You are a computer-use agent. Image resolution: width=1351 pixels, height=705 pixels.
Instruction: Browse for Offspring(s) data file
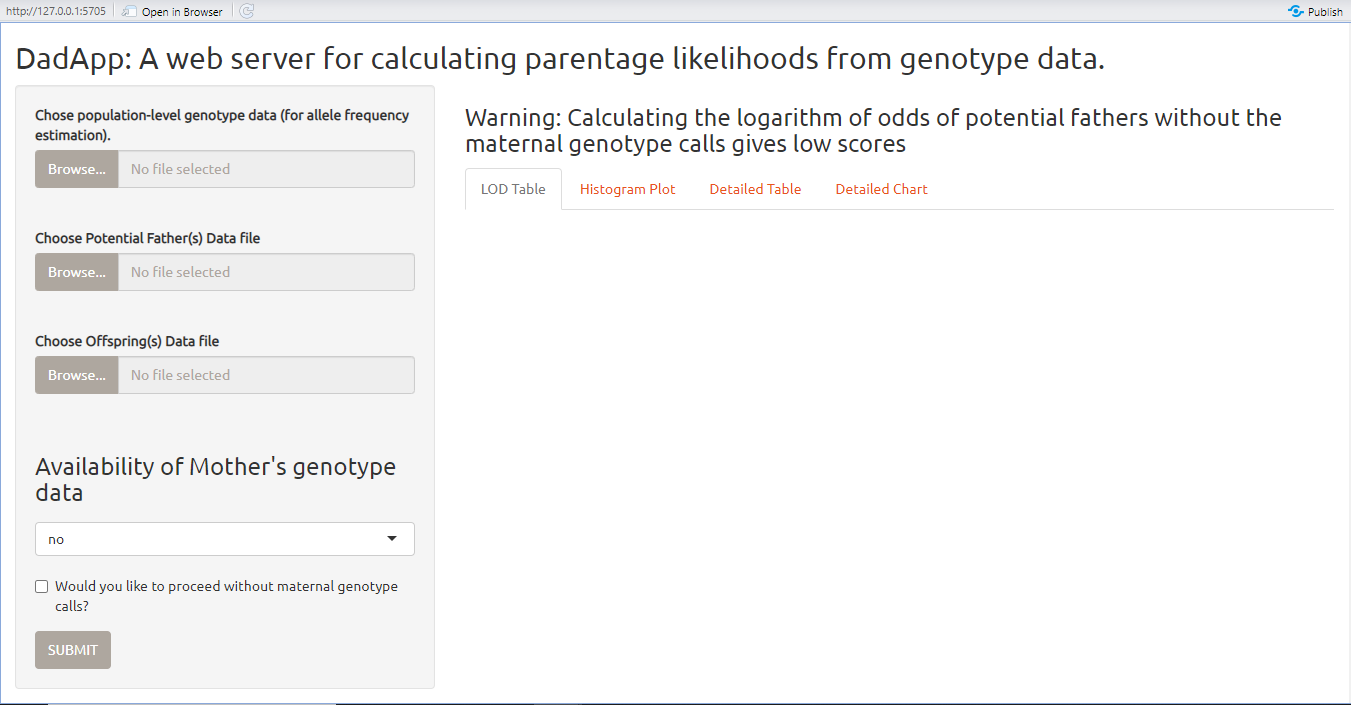click(x=77, y=375)
